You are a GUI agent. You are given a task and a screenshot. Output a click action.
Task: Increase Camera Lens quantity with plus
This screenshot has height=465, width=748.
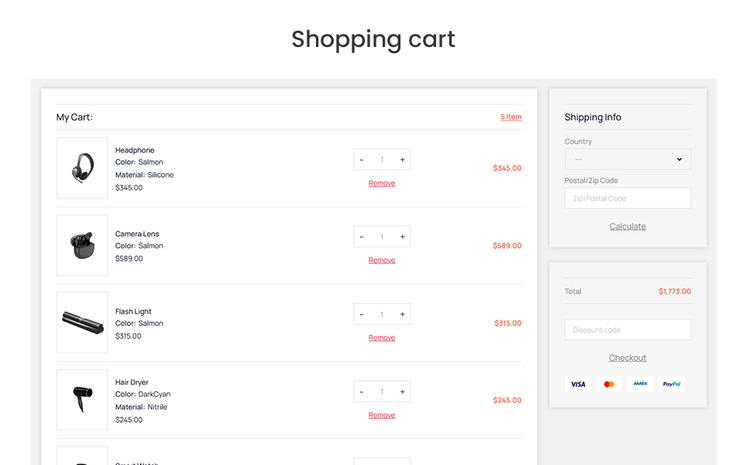pos(402,237)
